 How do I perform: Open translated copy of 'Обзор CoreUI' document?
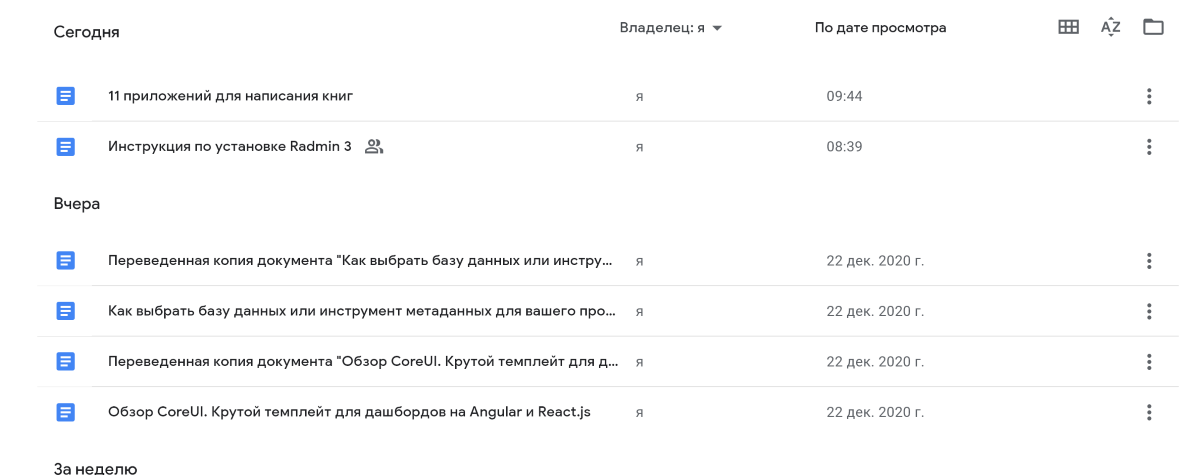360,361
